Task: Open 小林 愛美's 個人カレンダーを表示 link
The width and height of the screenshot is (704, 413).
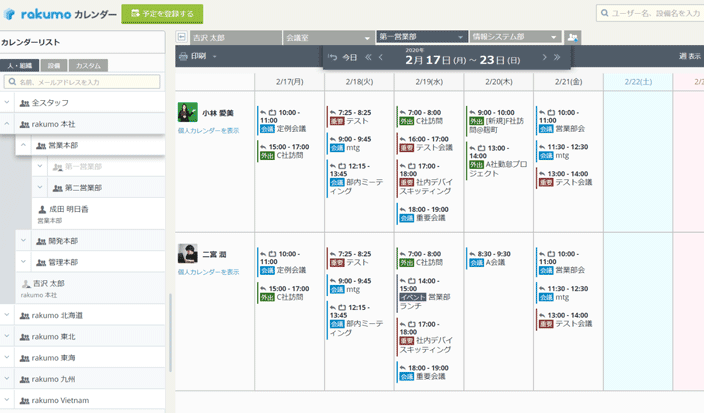Action: 208,131
